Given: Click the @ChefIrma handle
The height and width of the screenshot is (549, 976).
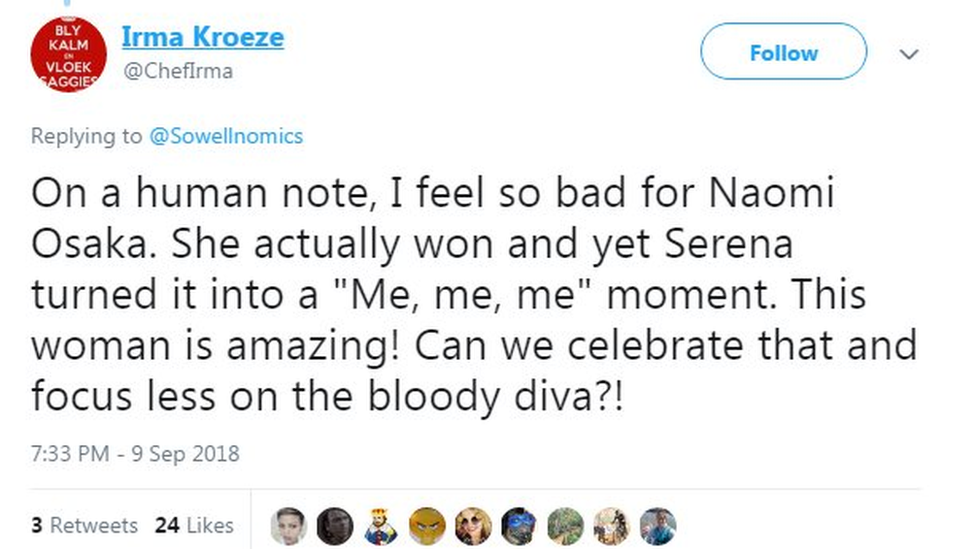Looking at the screenshot, I should [x=177, y=72].
